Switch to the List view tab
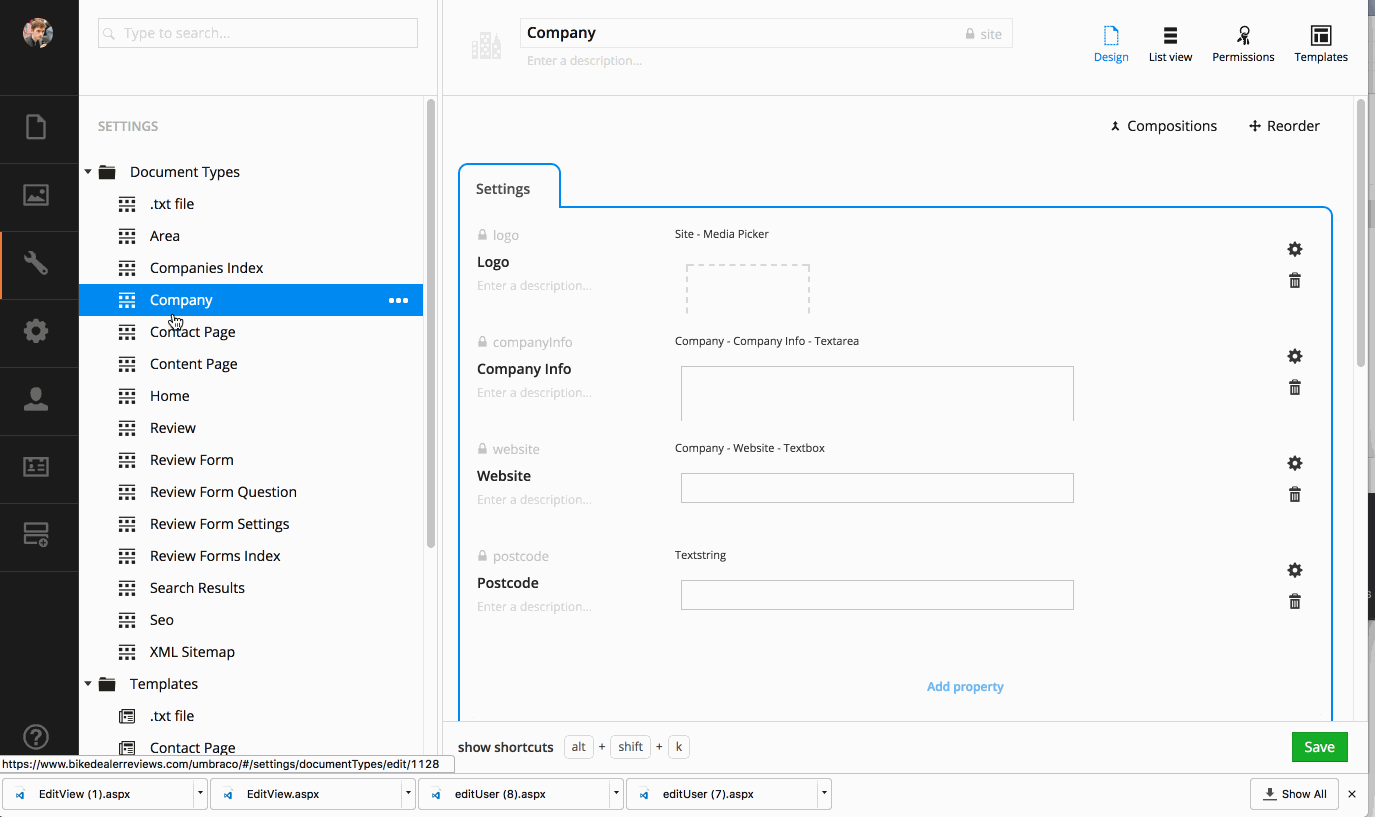 [x=1170, y=44]
